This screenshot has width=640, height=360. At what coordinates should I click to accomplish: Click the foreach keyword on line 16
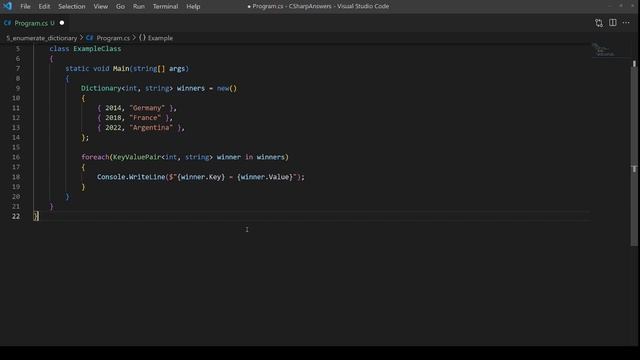point(95,157)
